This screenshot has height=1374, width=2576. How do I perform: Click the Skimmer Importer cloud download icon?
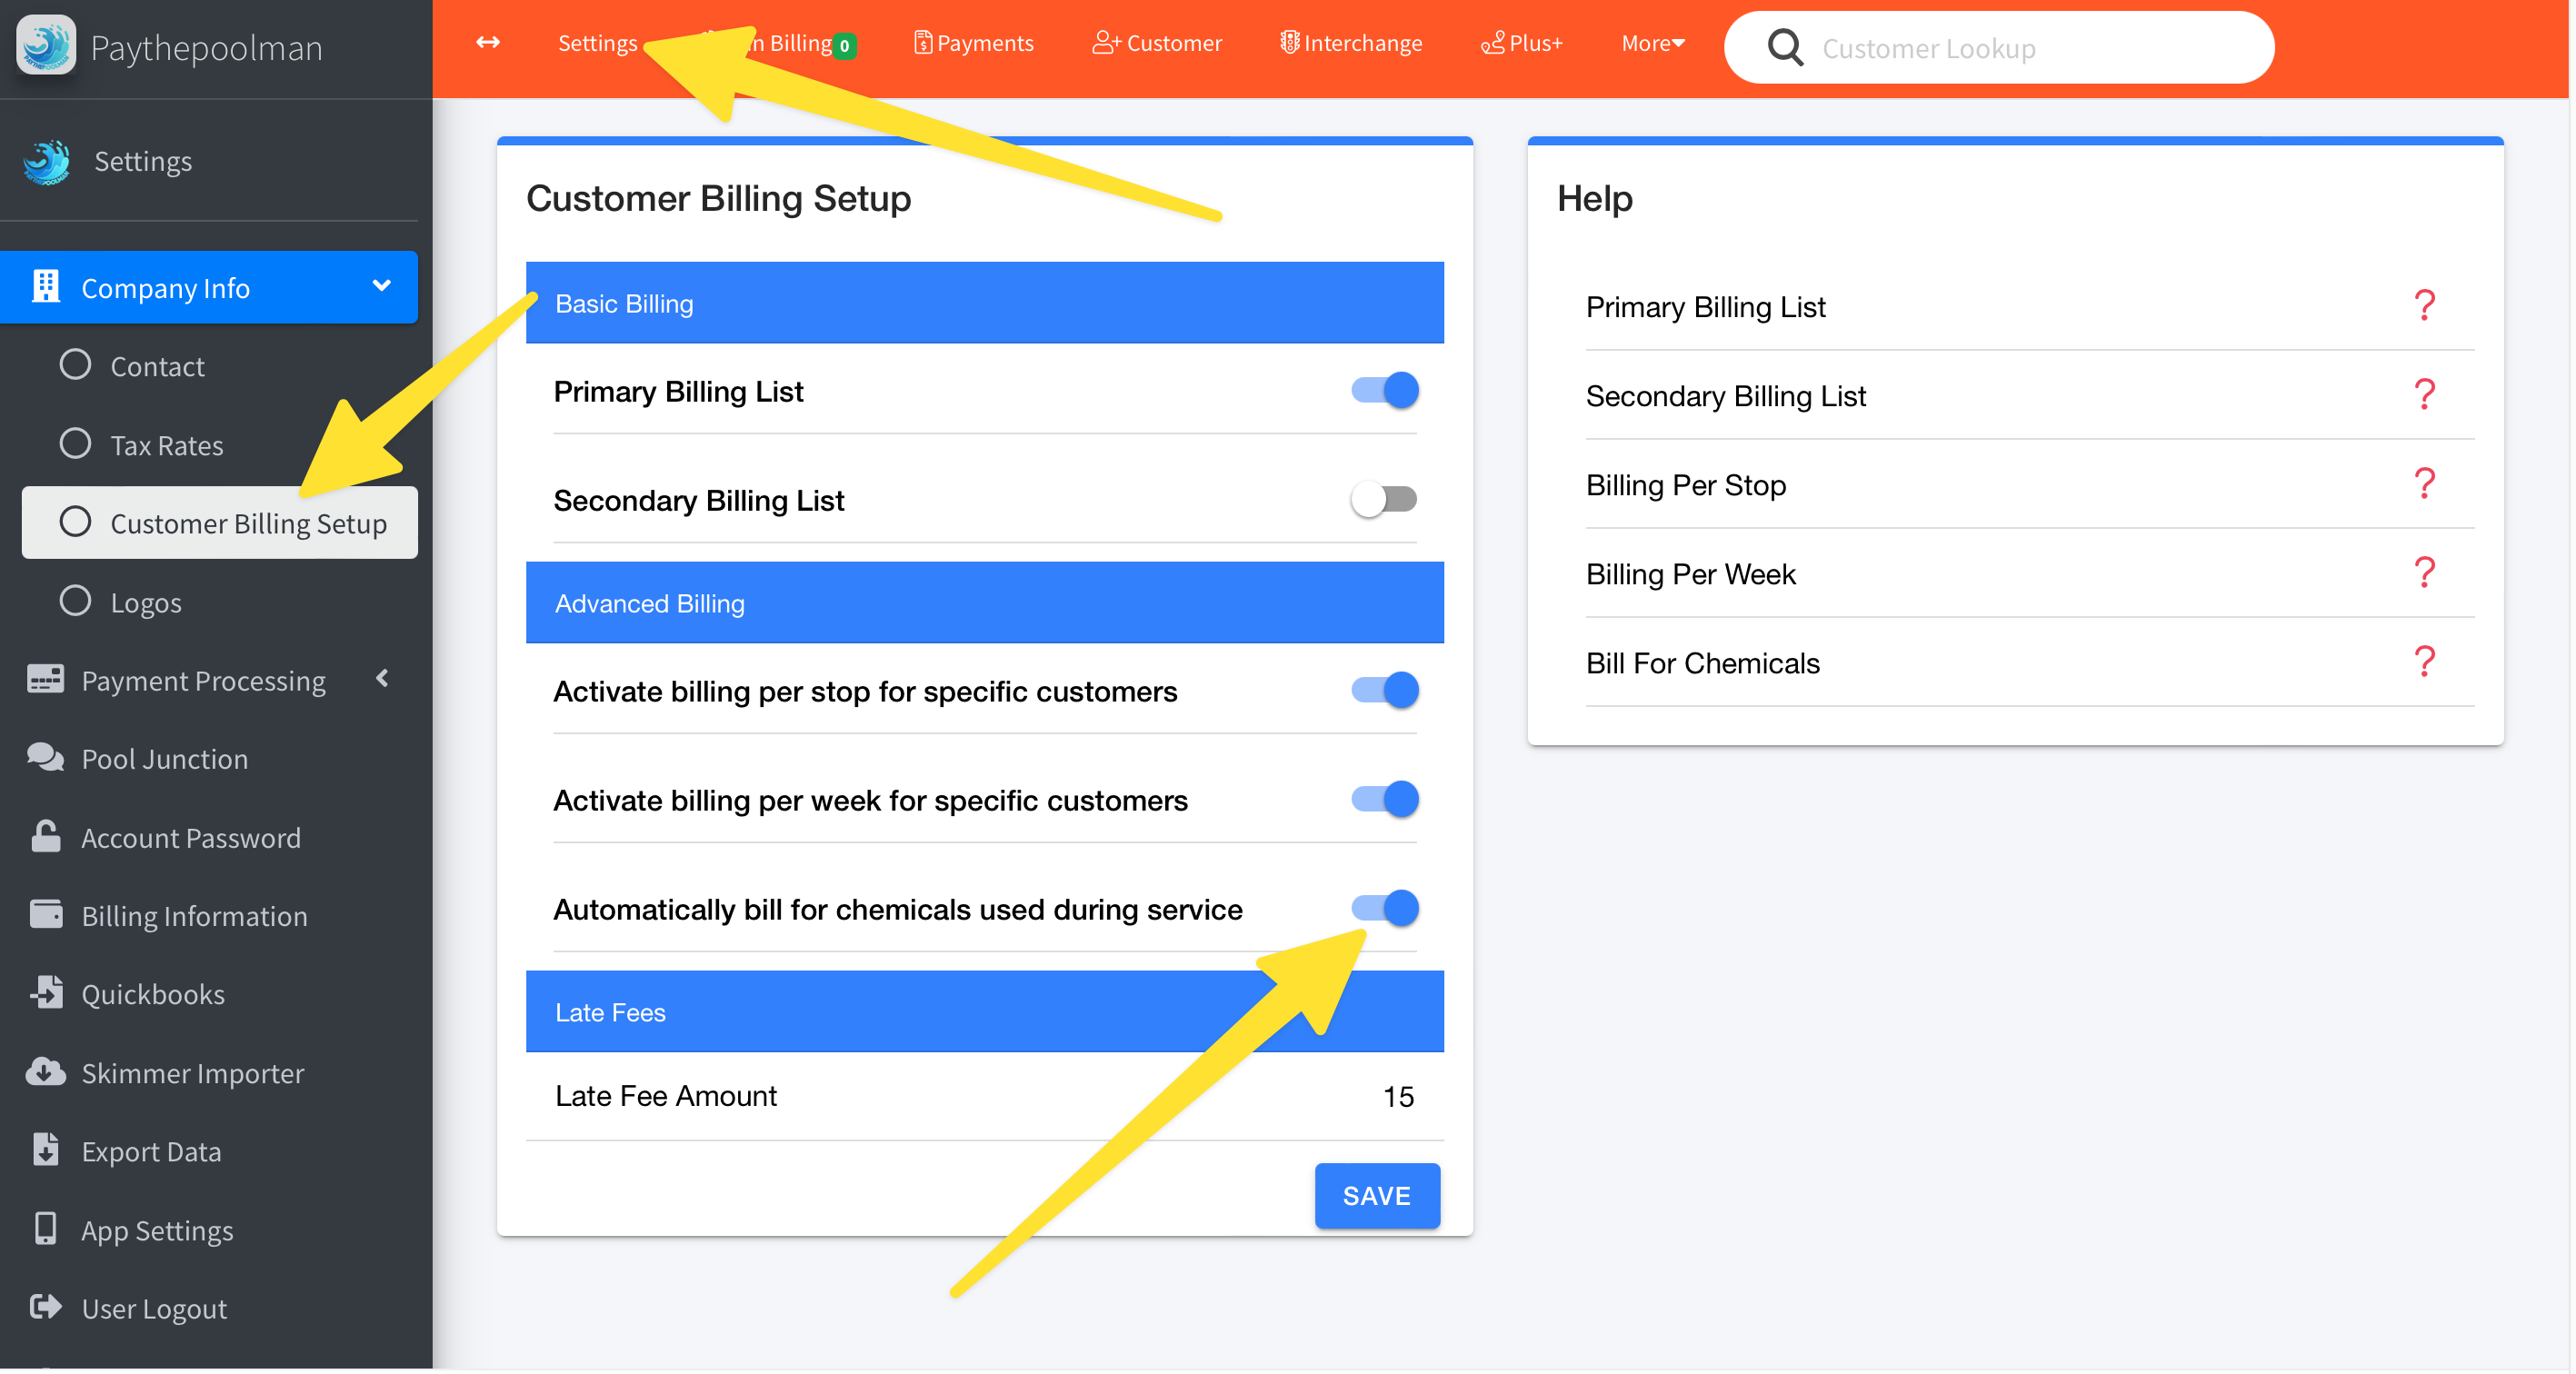pyautogui.click(x=45, y=1072)
